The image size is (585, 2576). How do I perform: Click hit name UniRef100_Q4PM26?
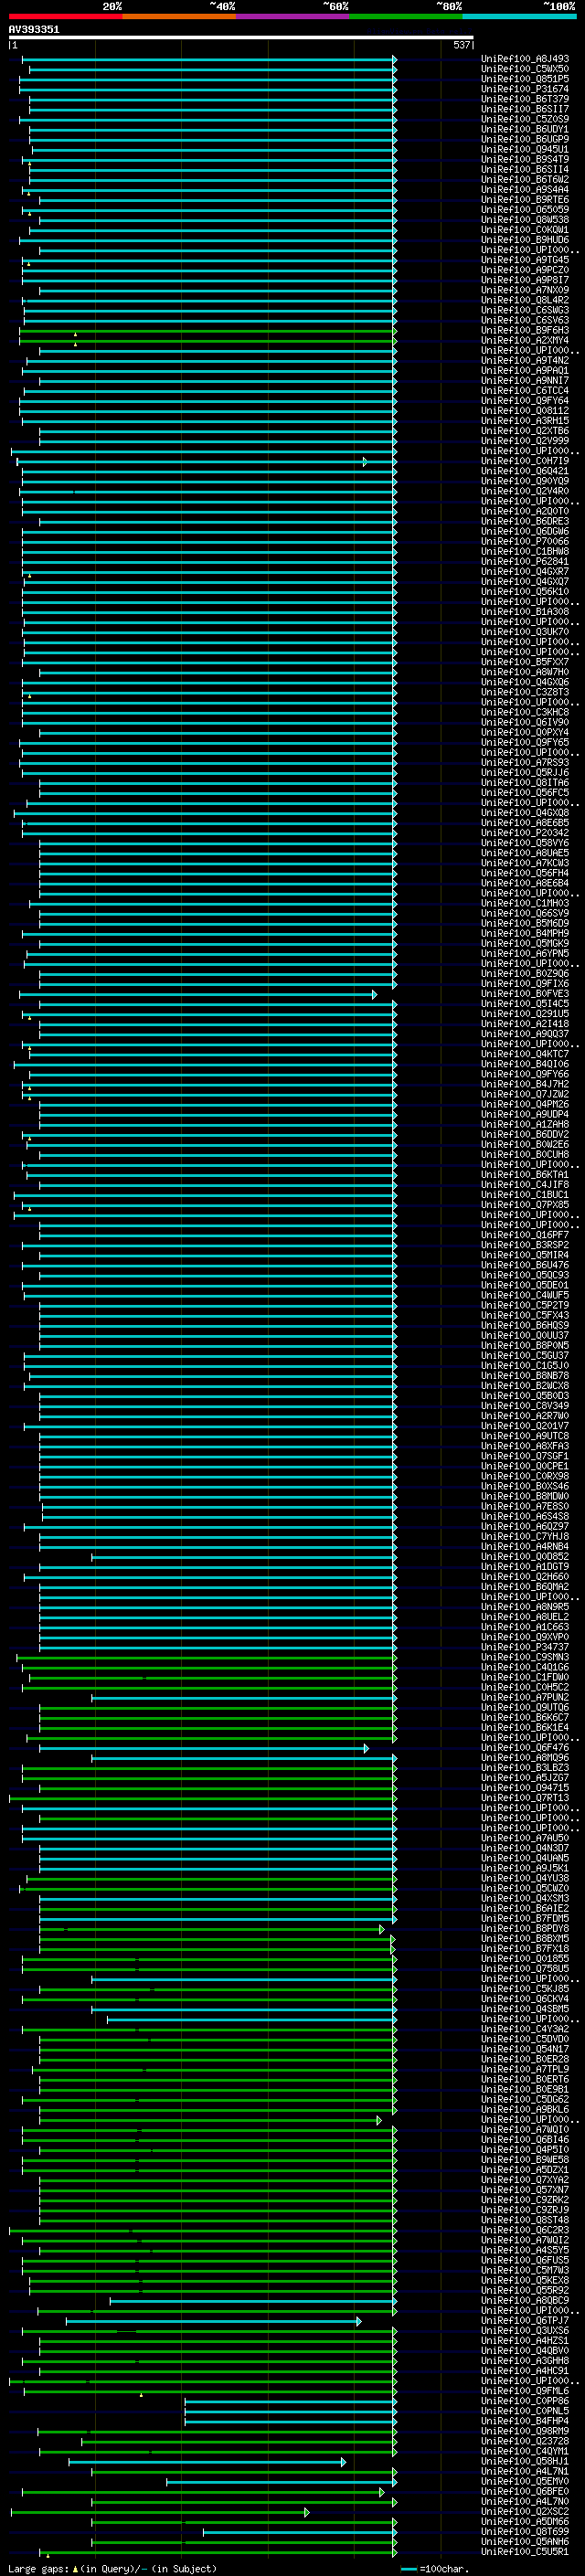pos(525,1104)
